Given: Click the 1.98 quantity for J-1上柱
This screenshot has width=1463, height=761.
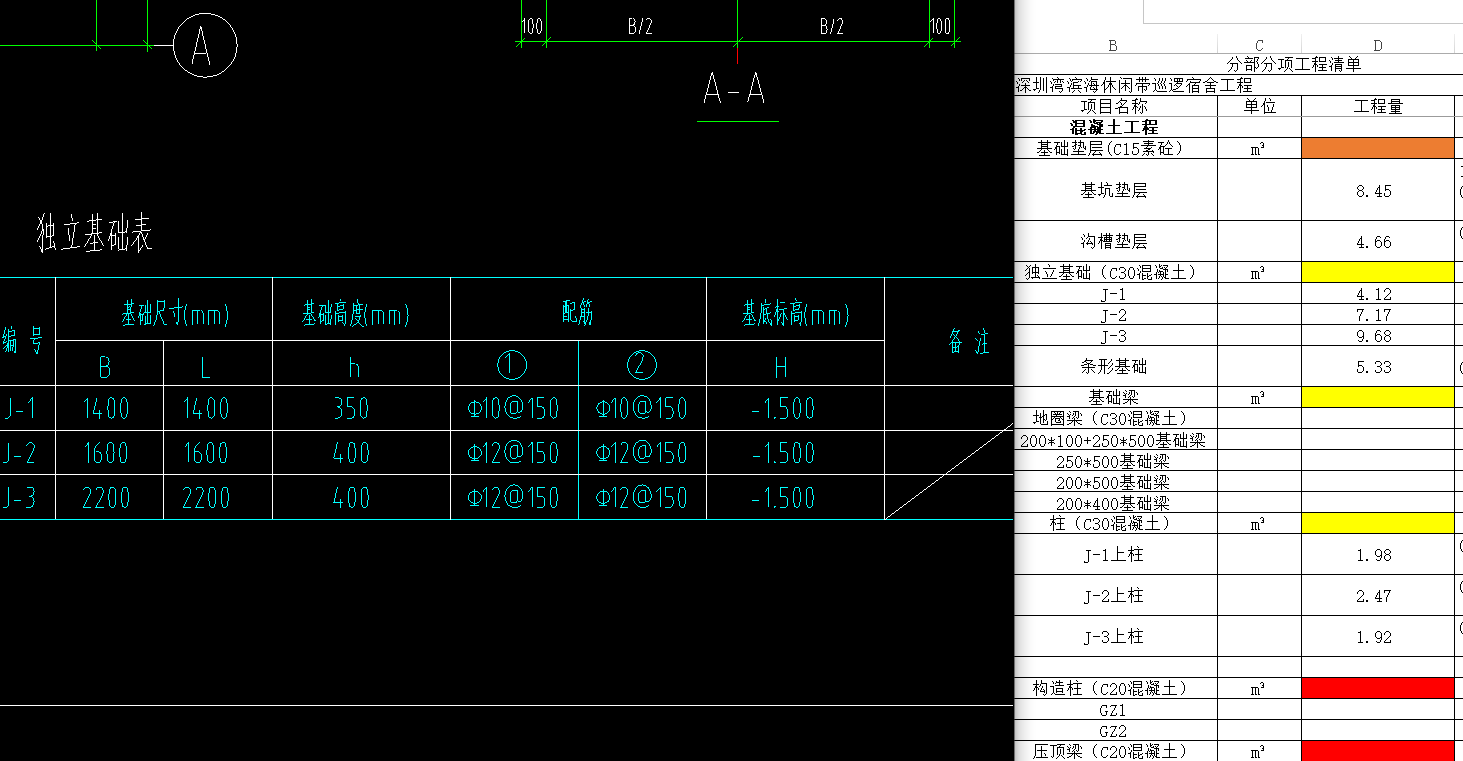Looking at the screenshot, I should click(x=1378, y=554).
